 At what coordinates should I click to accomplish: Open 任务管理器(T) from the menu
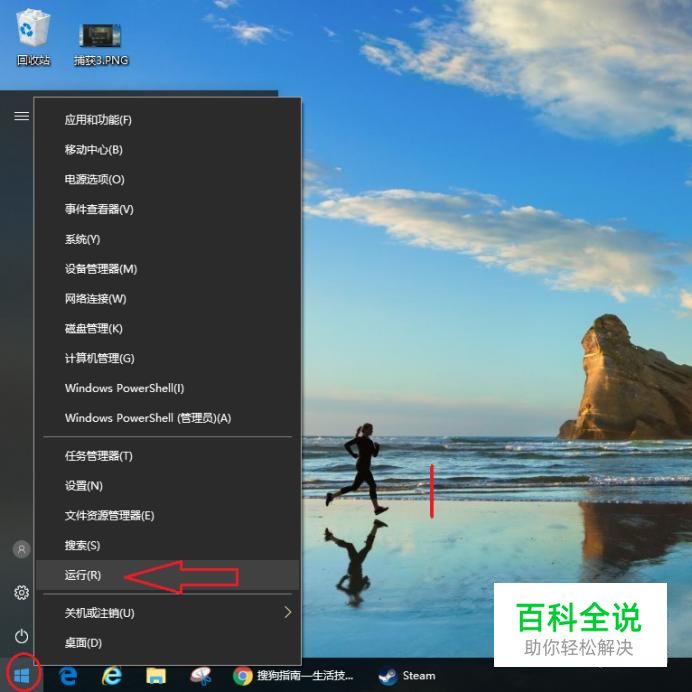tap(168, 456)
